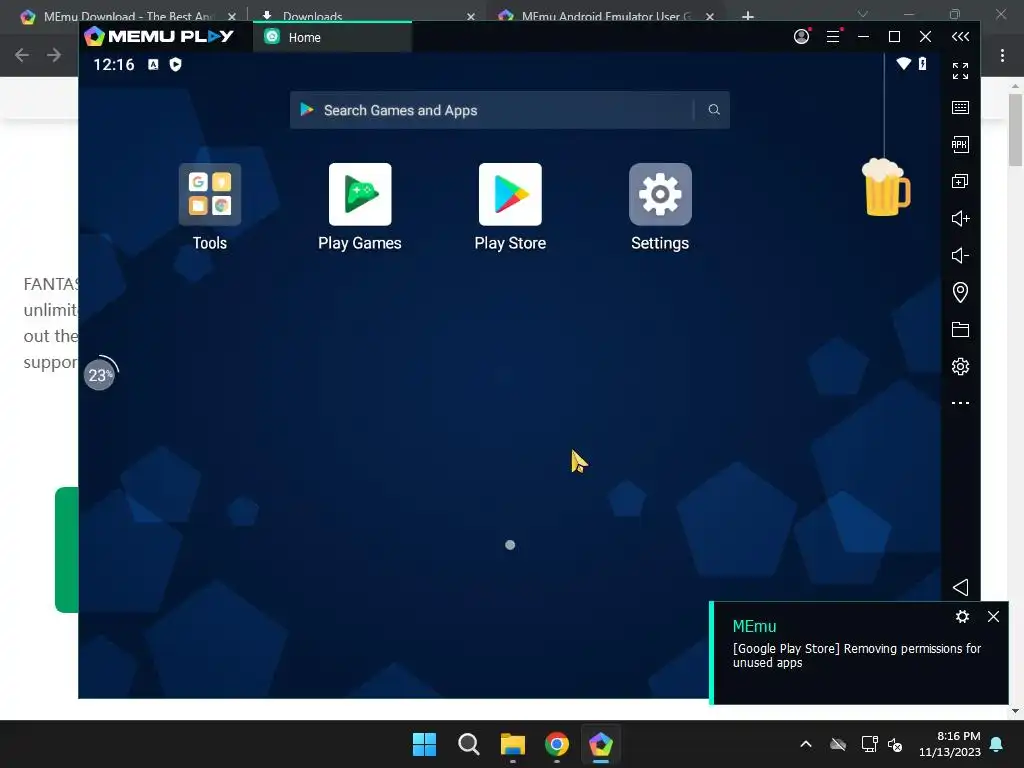The width and height of the screenshot is (1024, 768).
Task: Open keymapping keyboard icon
Action: pos(960,107)
